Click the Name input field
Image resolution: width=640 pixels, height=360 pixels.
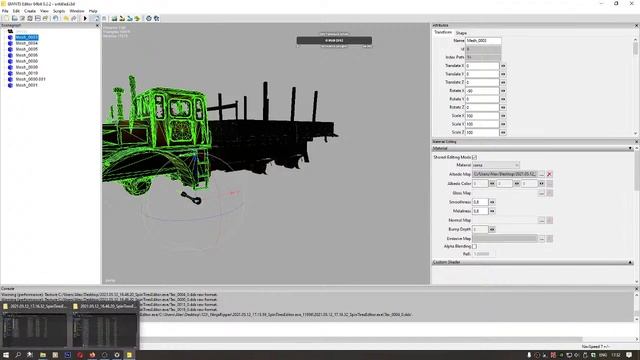tap(483, 41)
